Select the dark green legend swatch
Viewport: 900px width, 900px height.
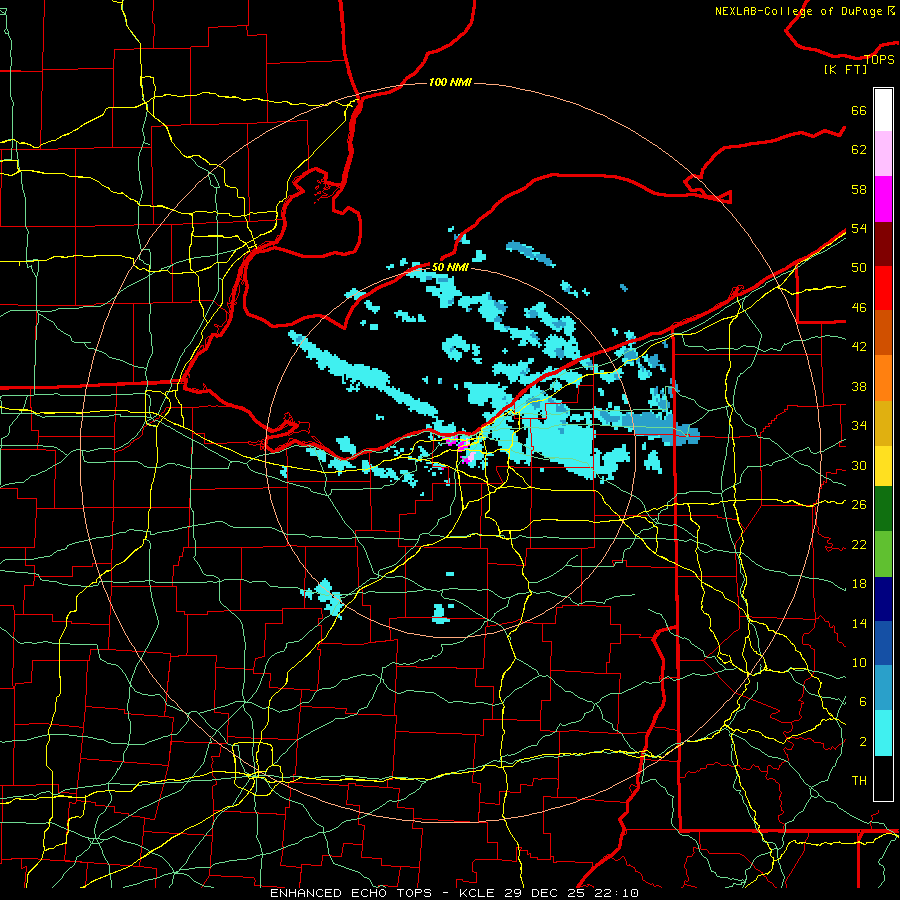pyautogui.click(x=883, y=509)
